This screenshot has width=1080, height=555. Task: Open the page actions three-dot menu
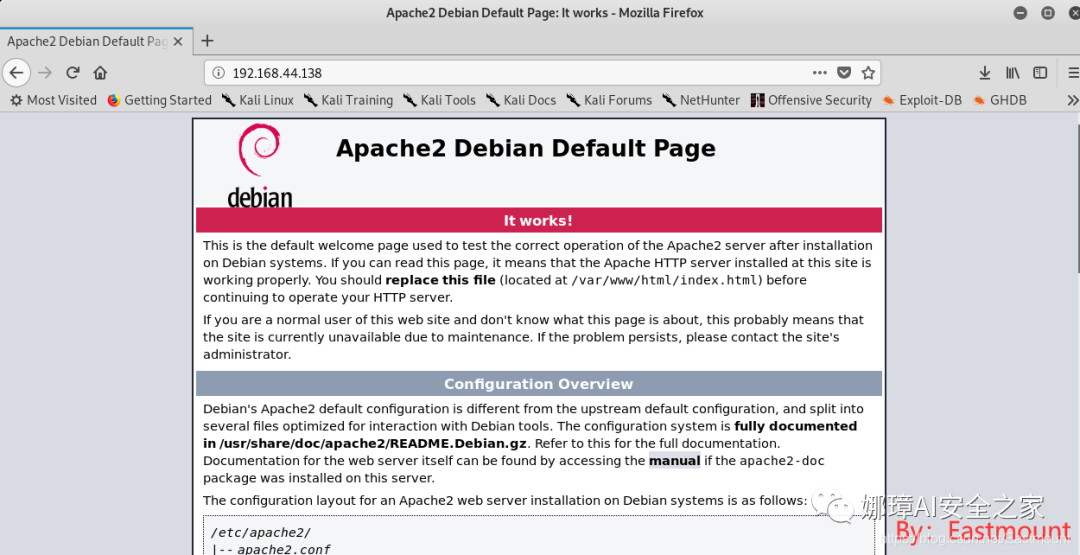820,72
